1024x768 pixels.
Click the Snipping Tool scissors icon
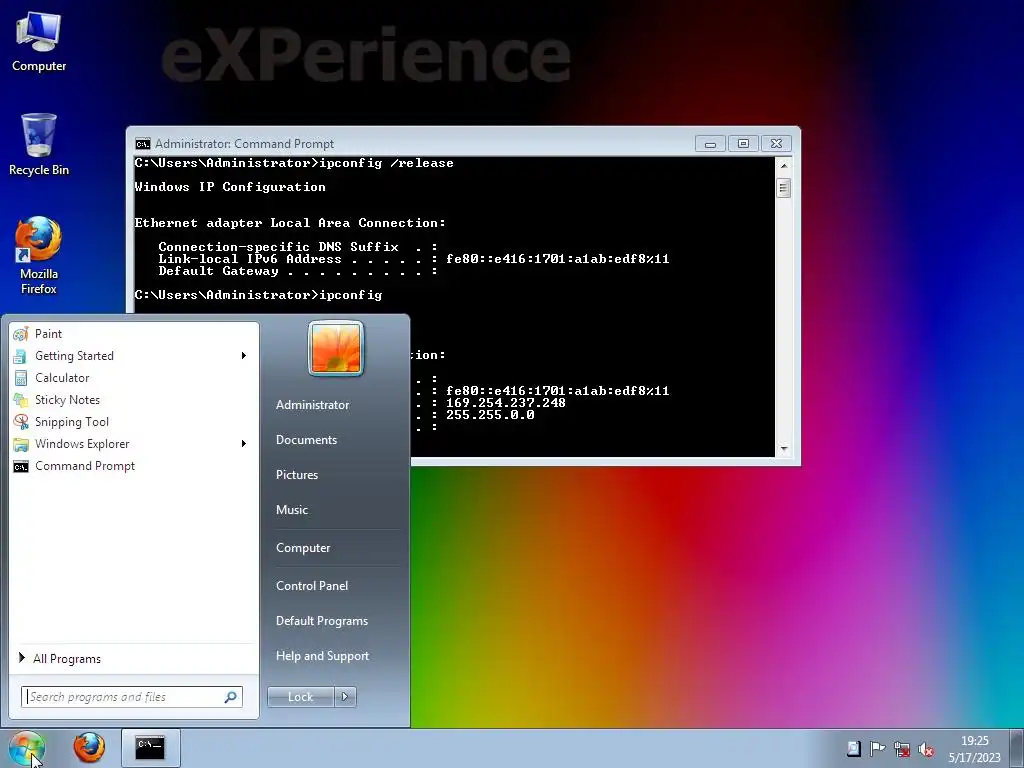pyautogui.click(x=21, y=422)
